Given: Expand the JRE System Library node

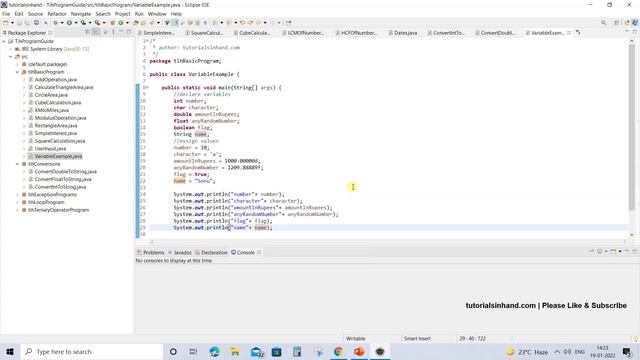Looking at the screenshot, I should point(11,49).
